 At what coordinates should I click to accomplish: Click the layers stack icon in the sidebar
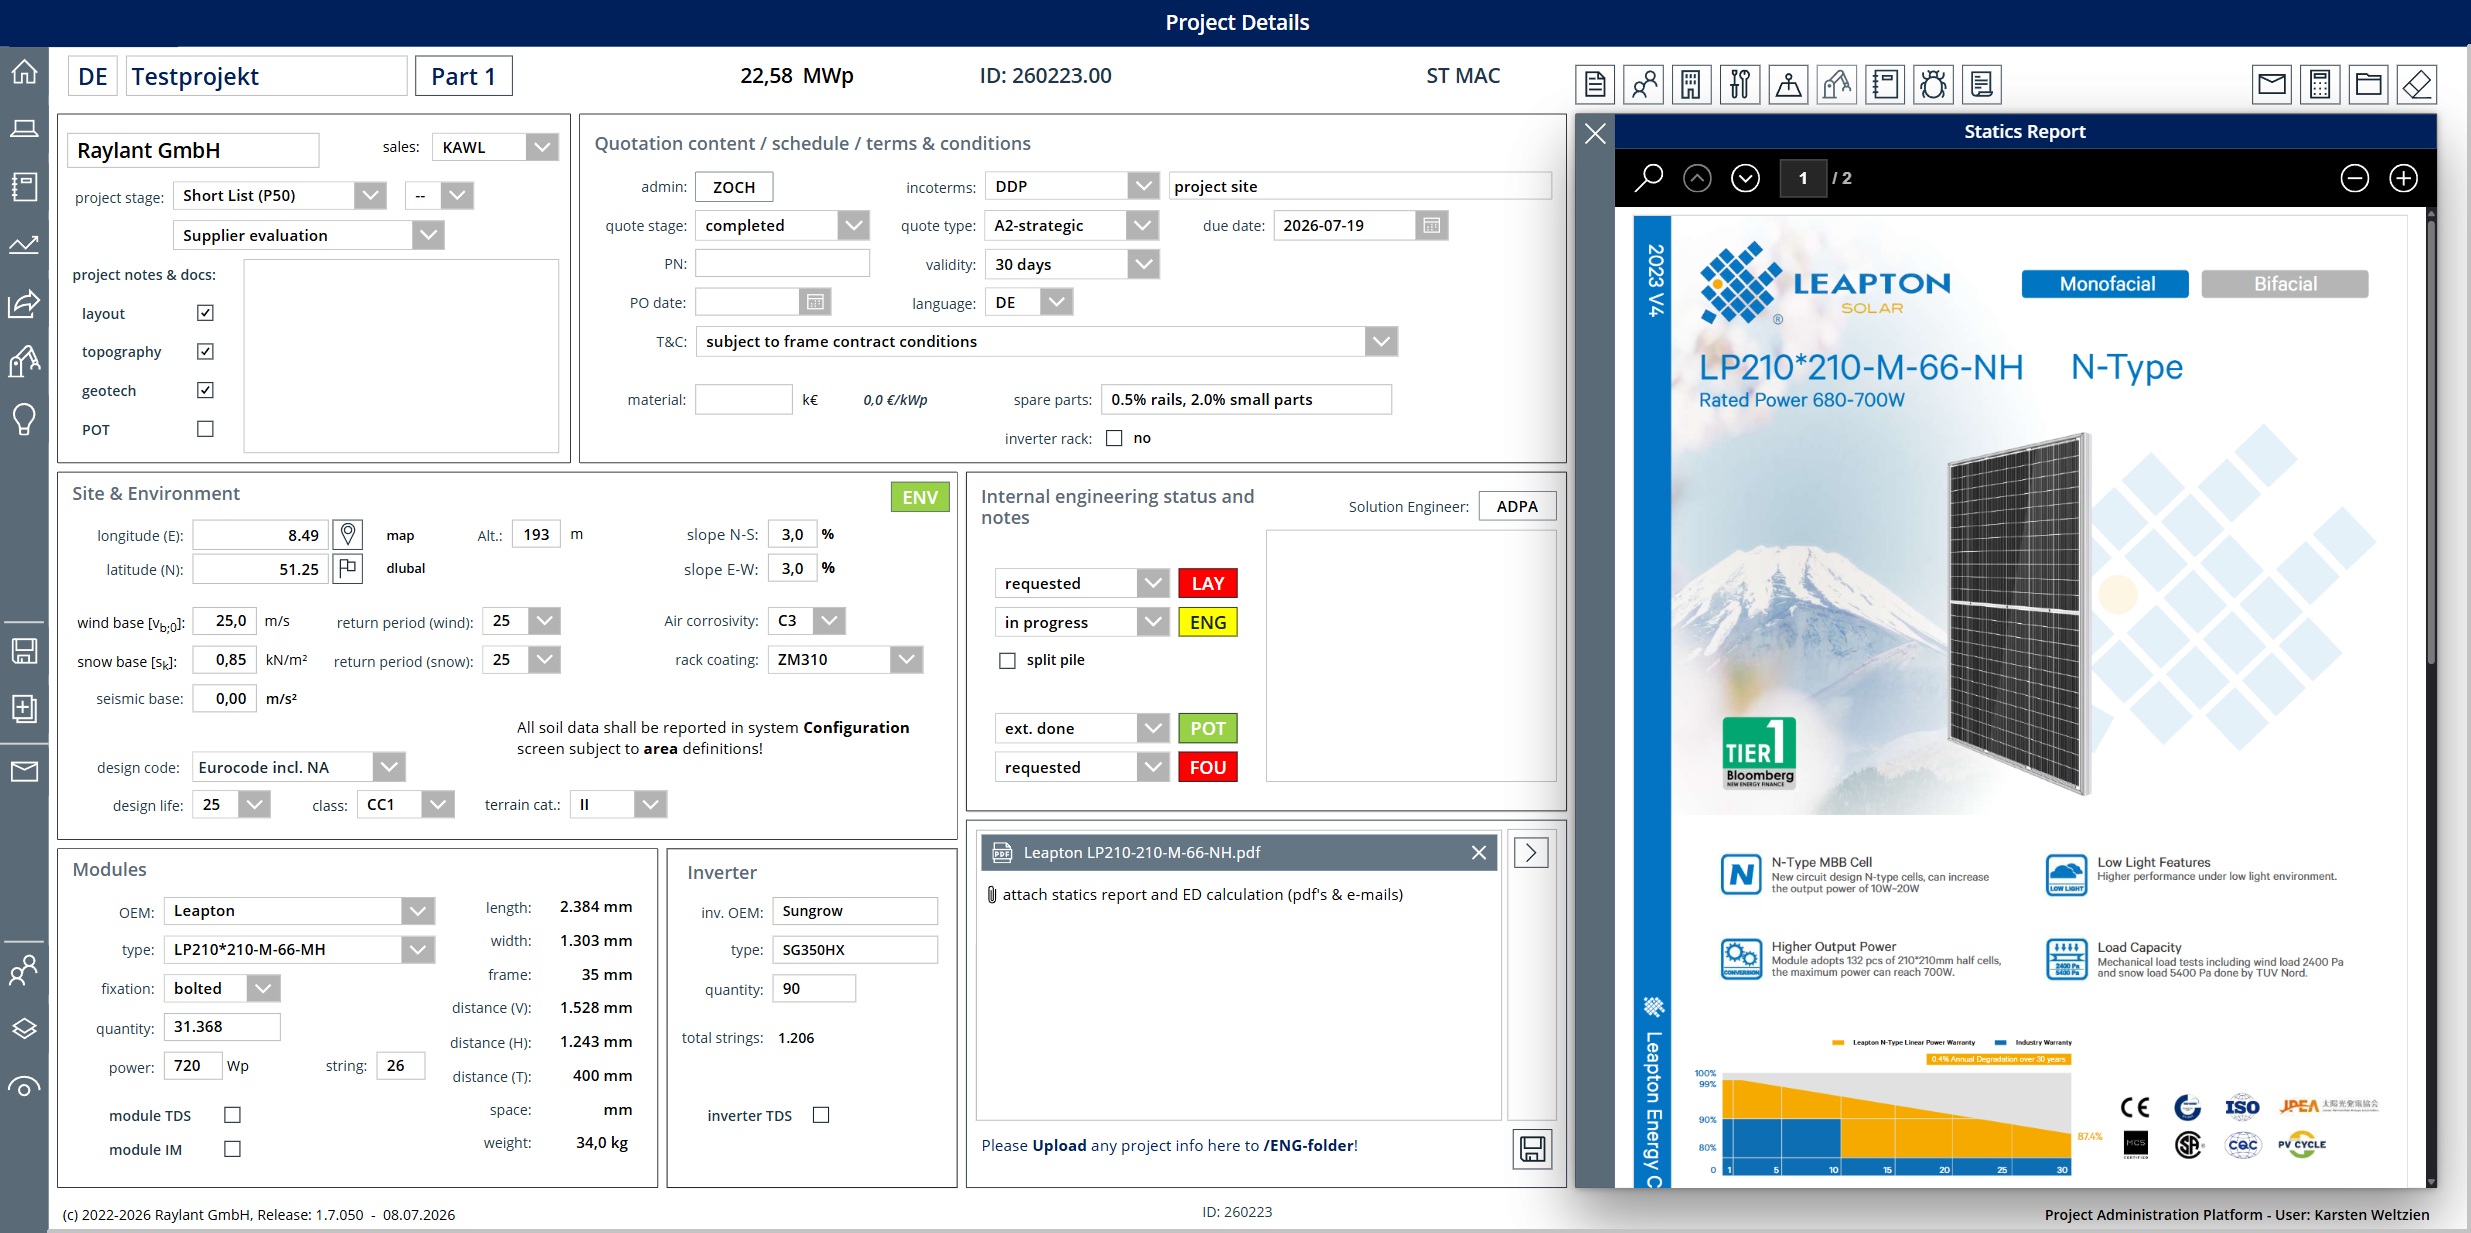(24, 1028)
